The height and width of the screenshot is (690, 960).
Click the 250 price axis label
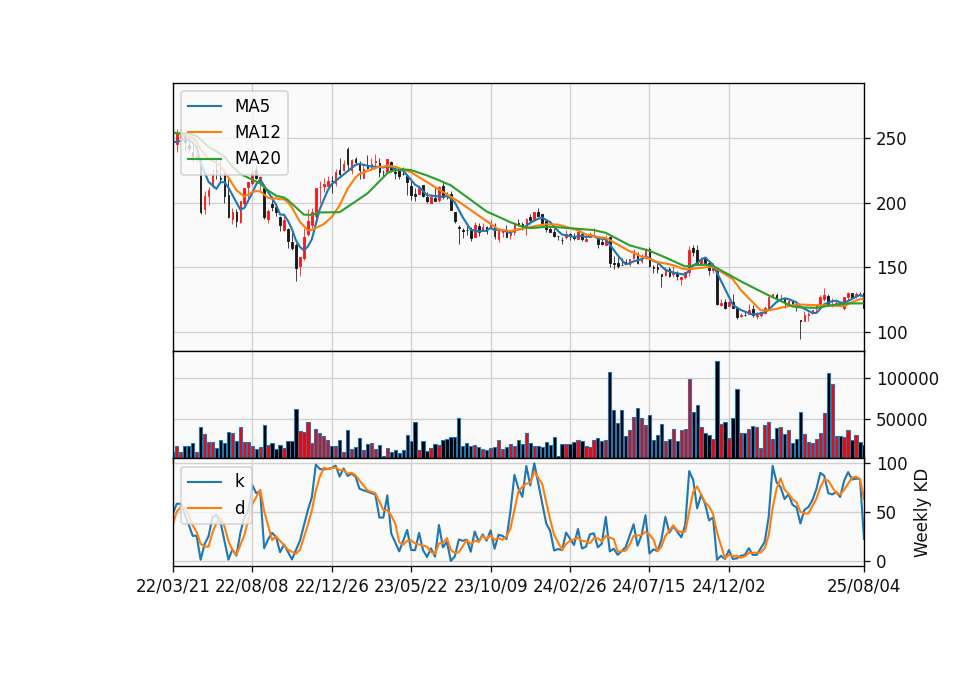[891, 139]
